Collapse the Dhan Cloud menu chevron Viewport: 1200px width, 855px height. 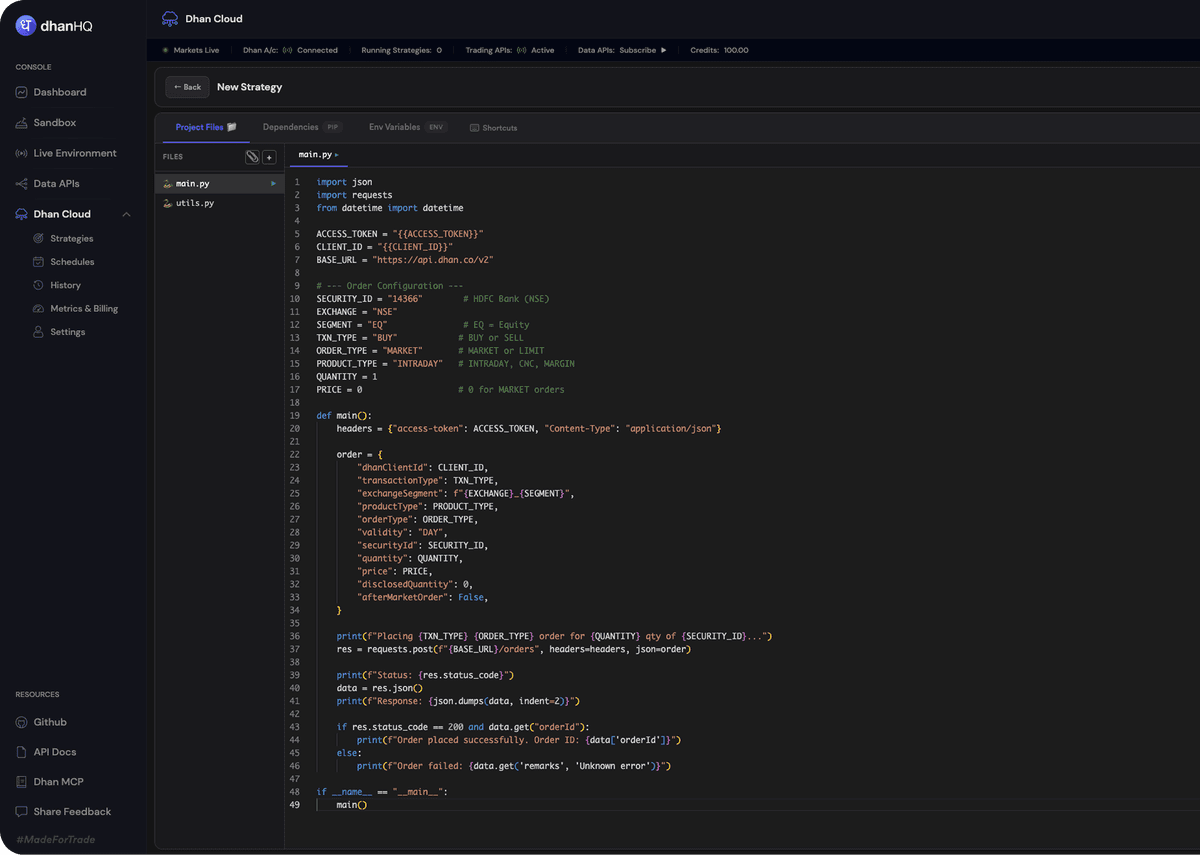tap(126, 214)
